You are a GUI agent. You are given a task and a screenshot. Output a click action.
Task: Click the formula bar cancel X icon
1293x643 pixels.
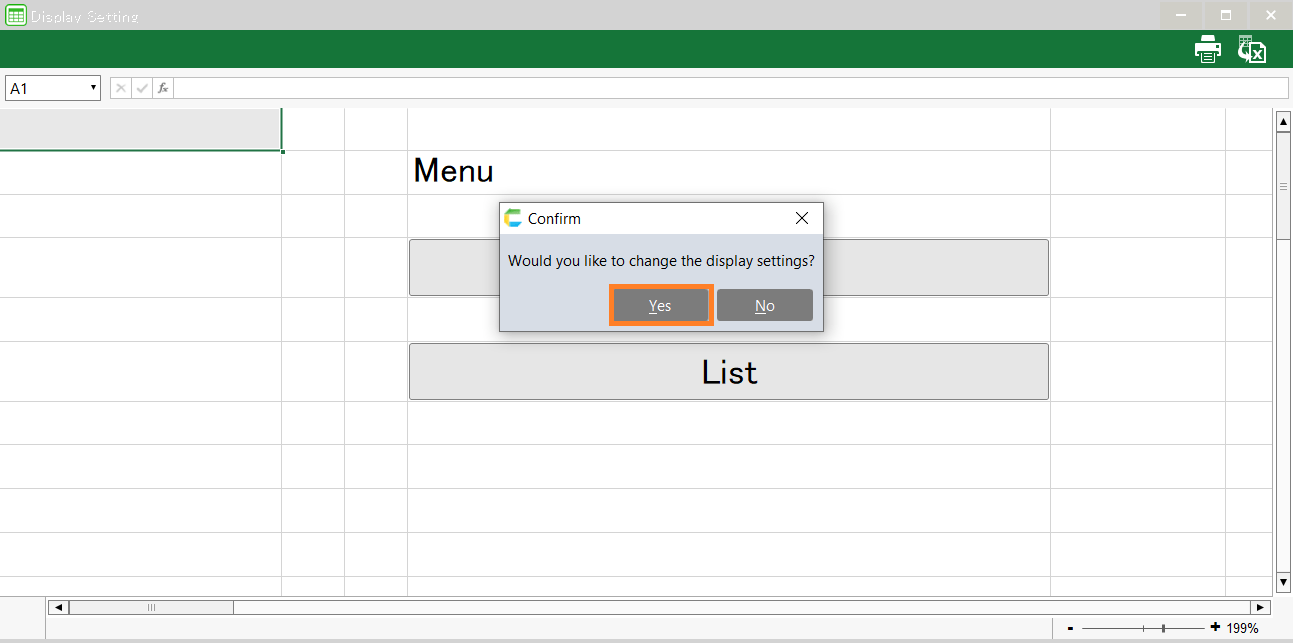(x=121, y=88)
